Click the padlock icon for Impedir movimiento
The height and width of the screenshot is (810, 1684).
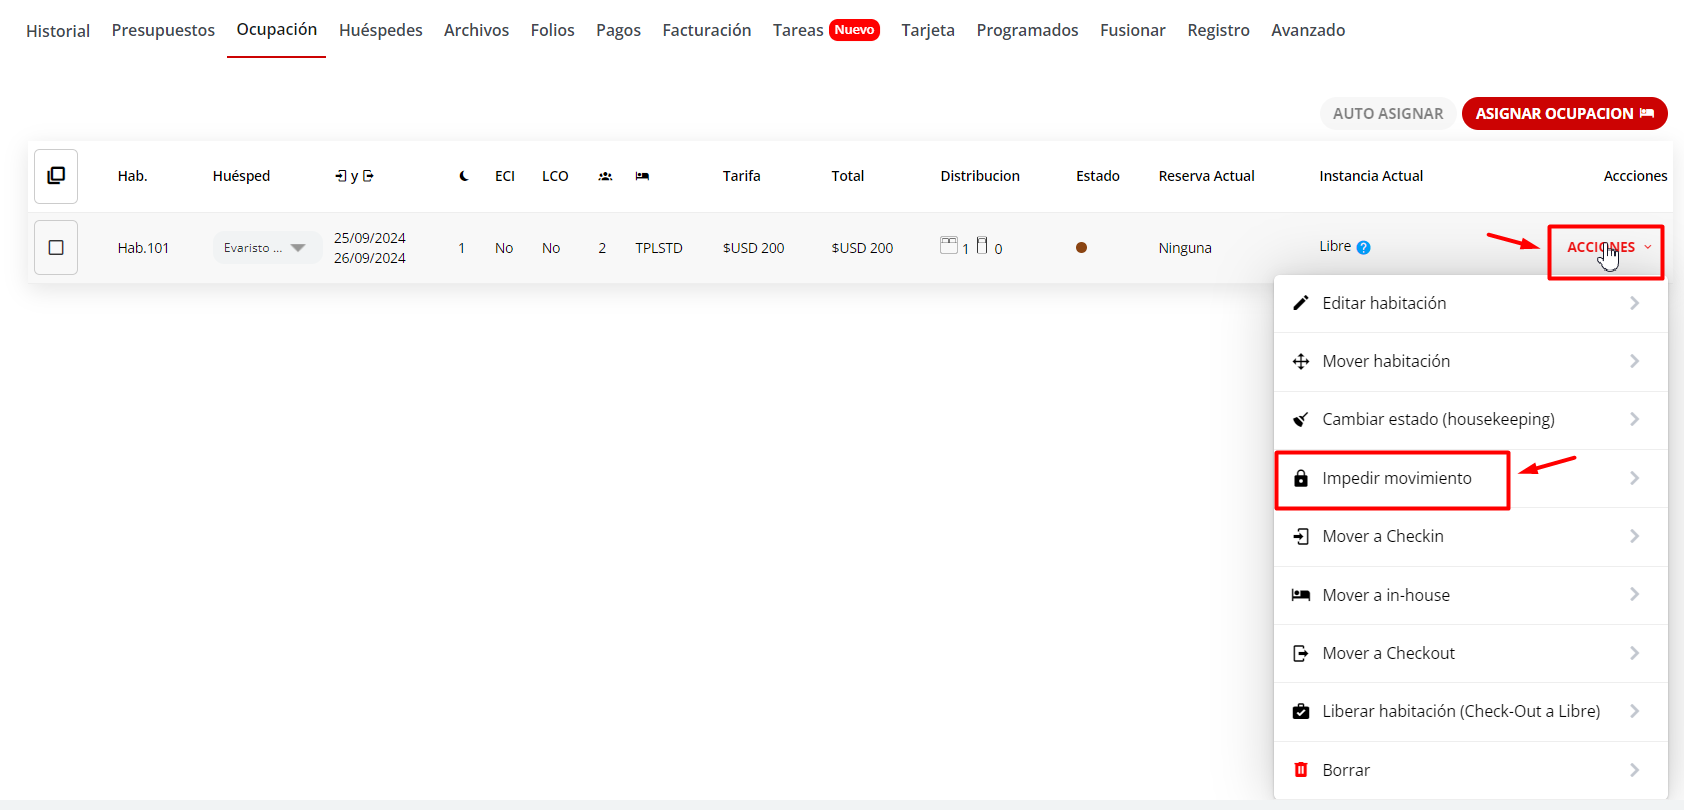tap(1301, 478)
